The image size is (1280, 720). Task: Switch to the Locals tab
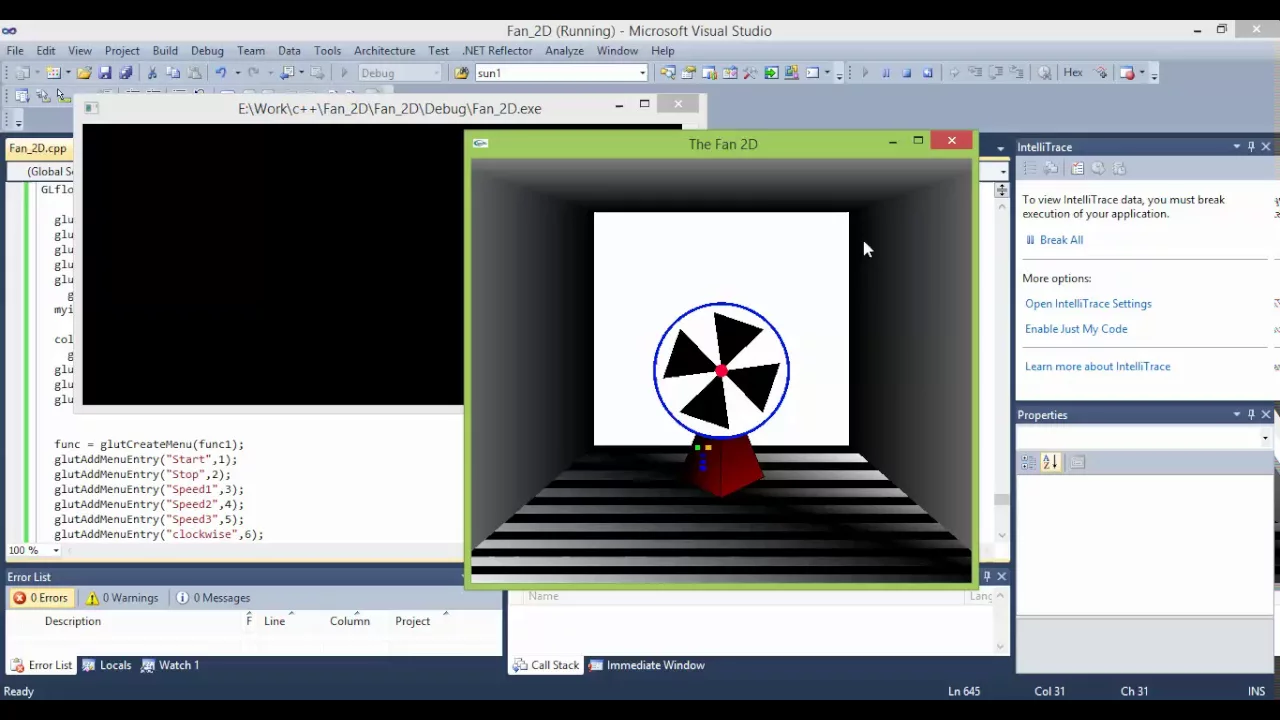click(107, 665)
